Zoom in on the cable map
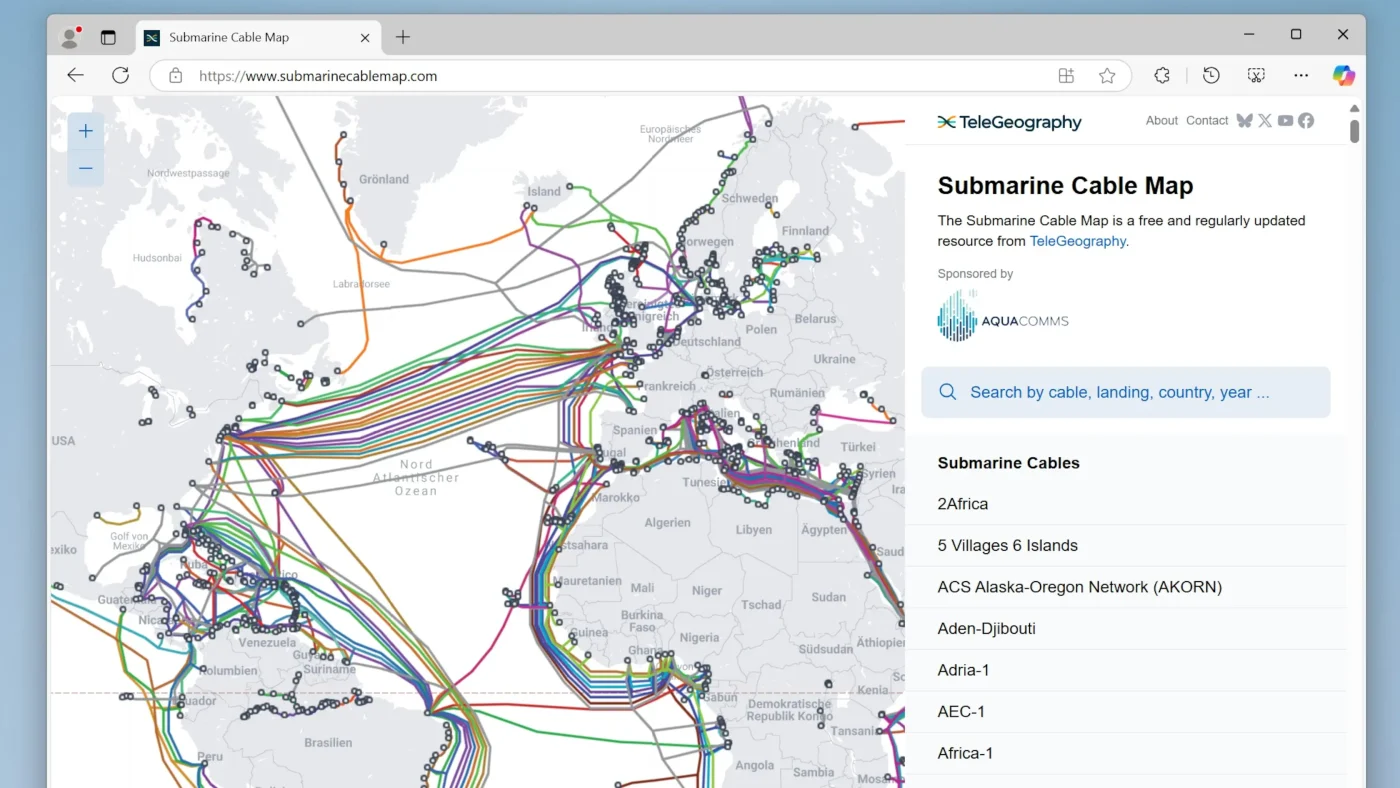 click(86, 131)
